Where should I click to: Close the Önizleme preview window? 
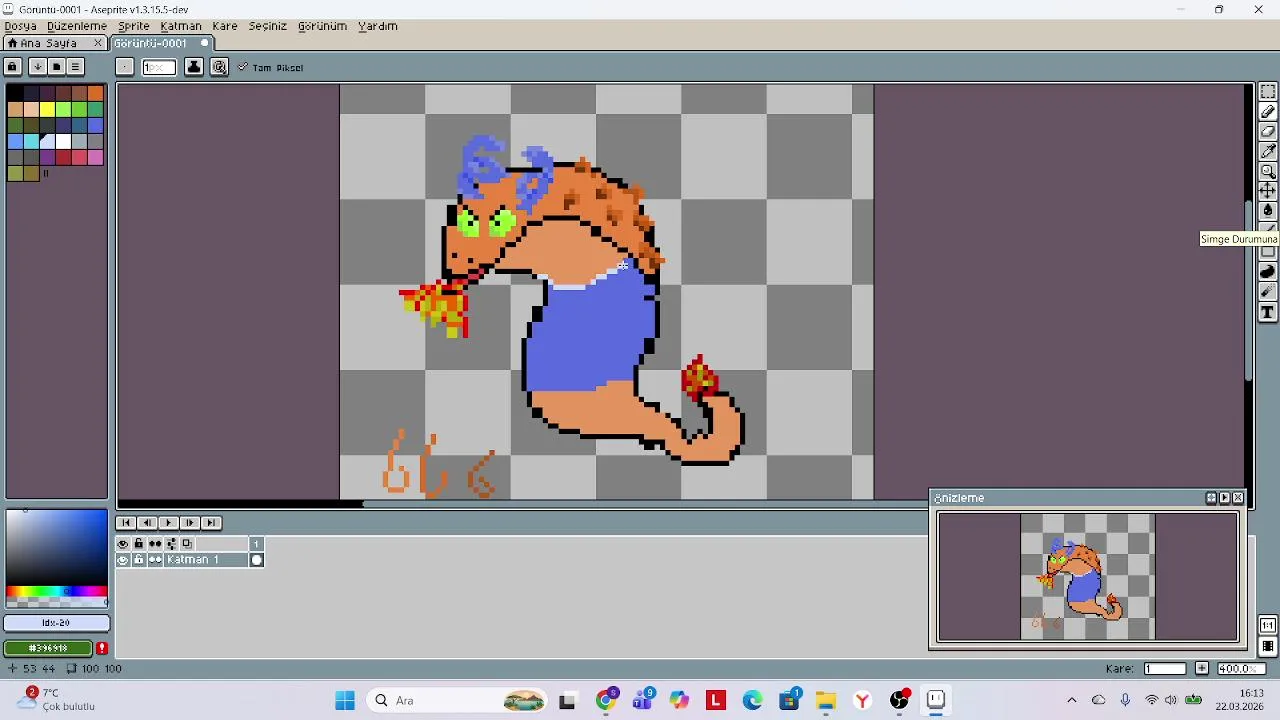[1238, 498]
